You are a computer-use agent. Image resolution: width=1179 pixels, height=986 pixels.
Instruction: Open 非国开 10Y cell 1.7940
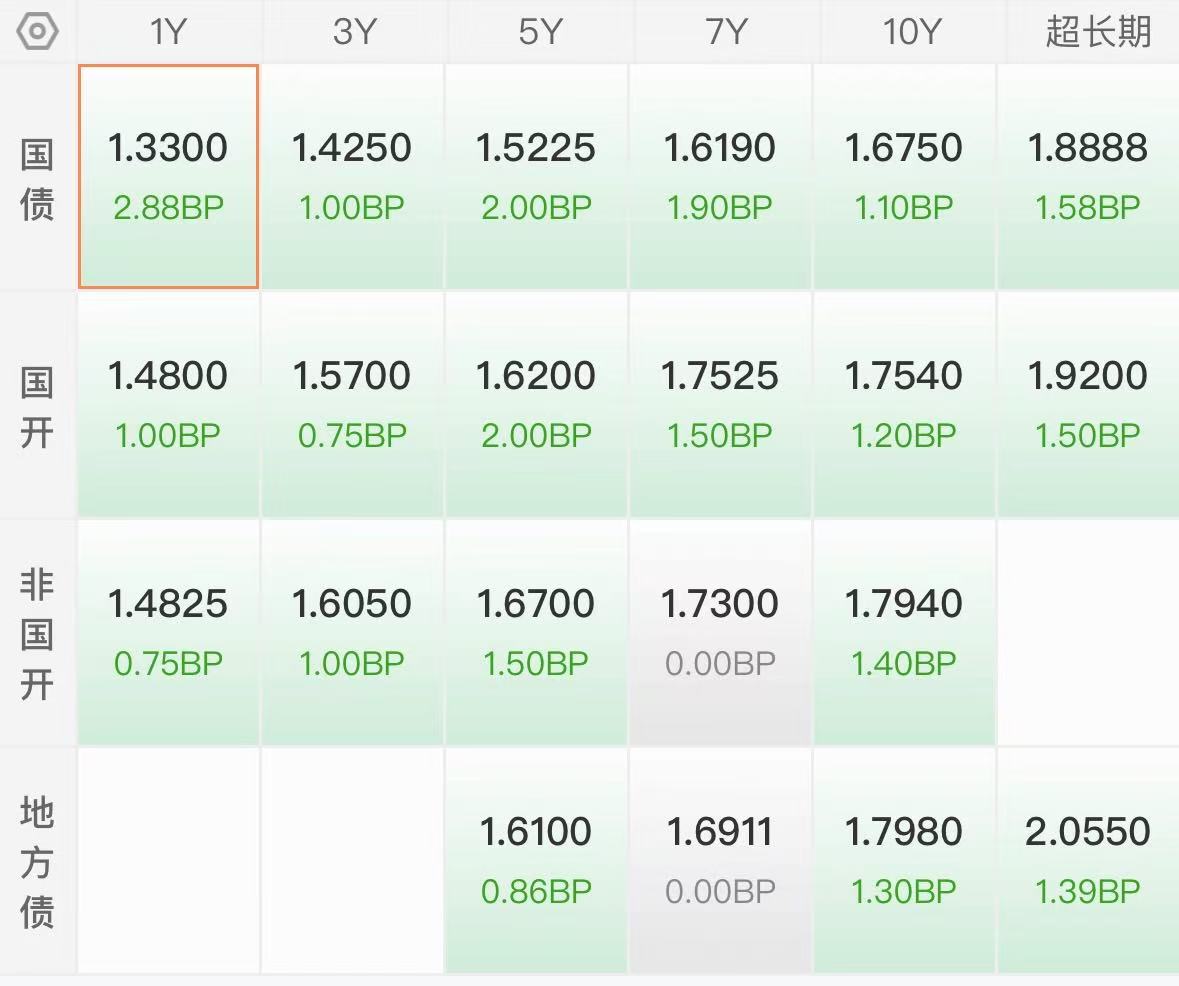click(904, 633)
